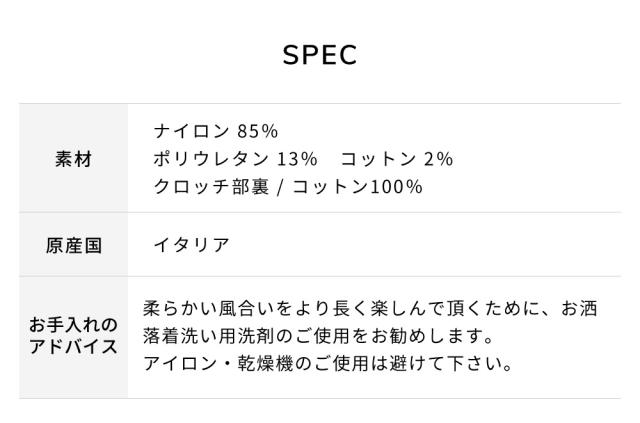This screenshot has height=423, width=640.
Task: Select the 2% value
Action: pos(439,159)
